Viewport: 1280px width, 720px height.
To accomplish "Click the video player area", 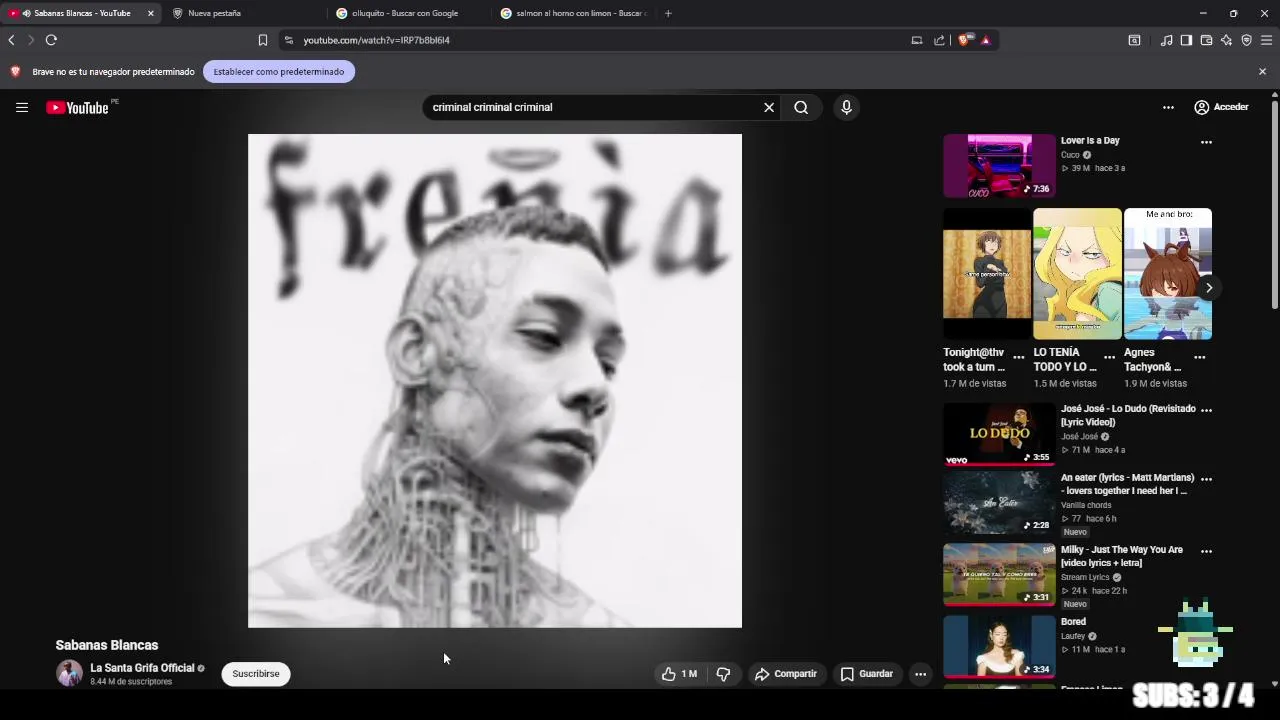I will [x=495, y=381].
